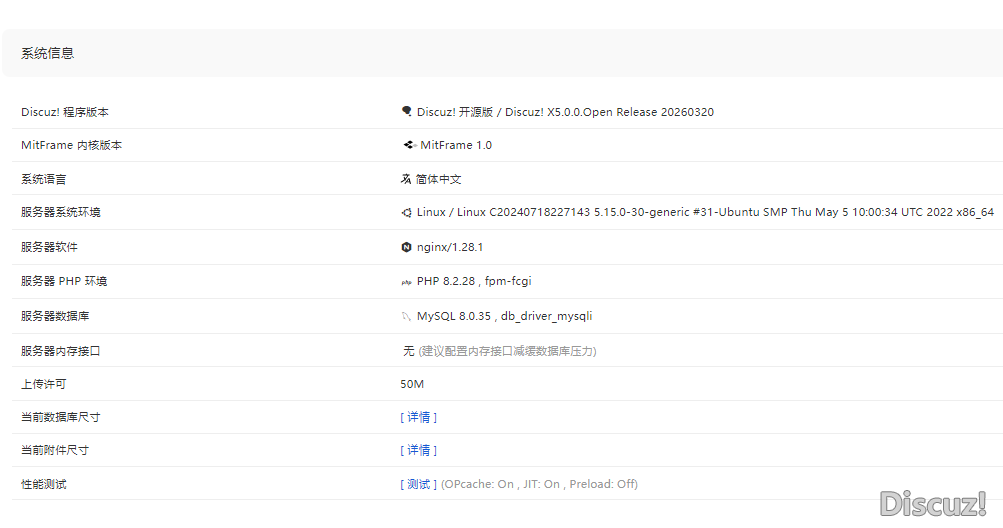1003x528 pixels.
Task: Click the 简体中文 language value
Action: pyautogui.click(x=439, y=179)
